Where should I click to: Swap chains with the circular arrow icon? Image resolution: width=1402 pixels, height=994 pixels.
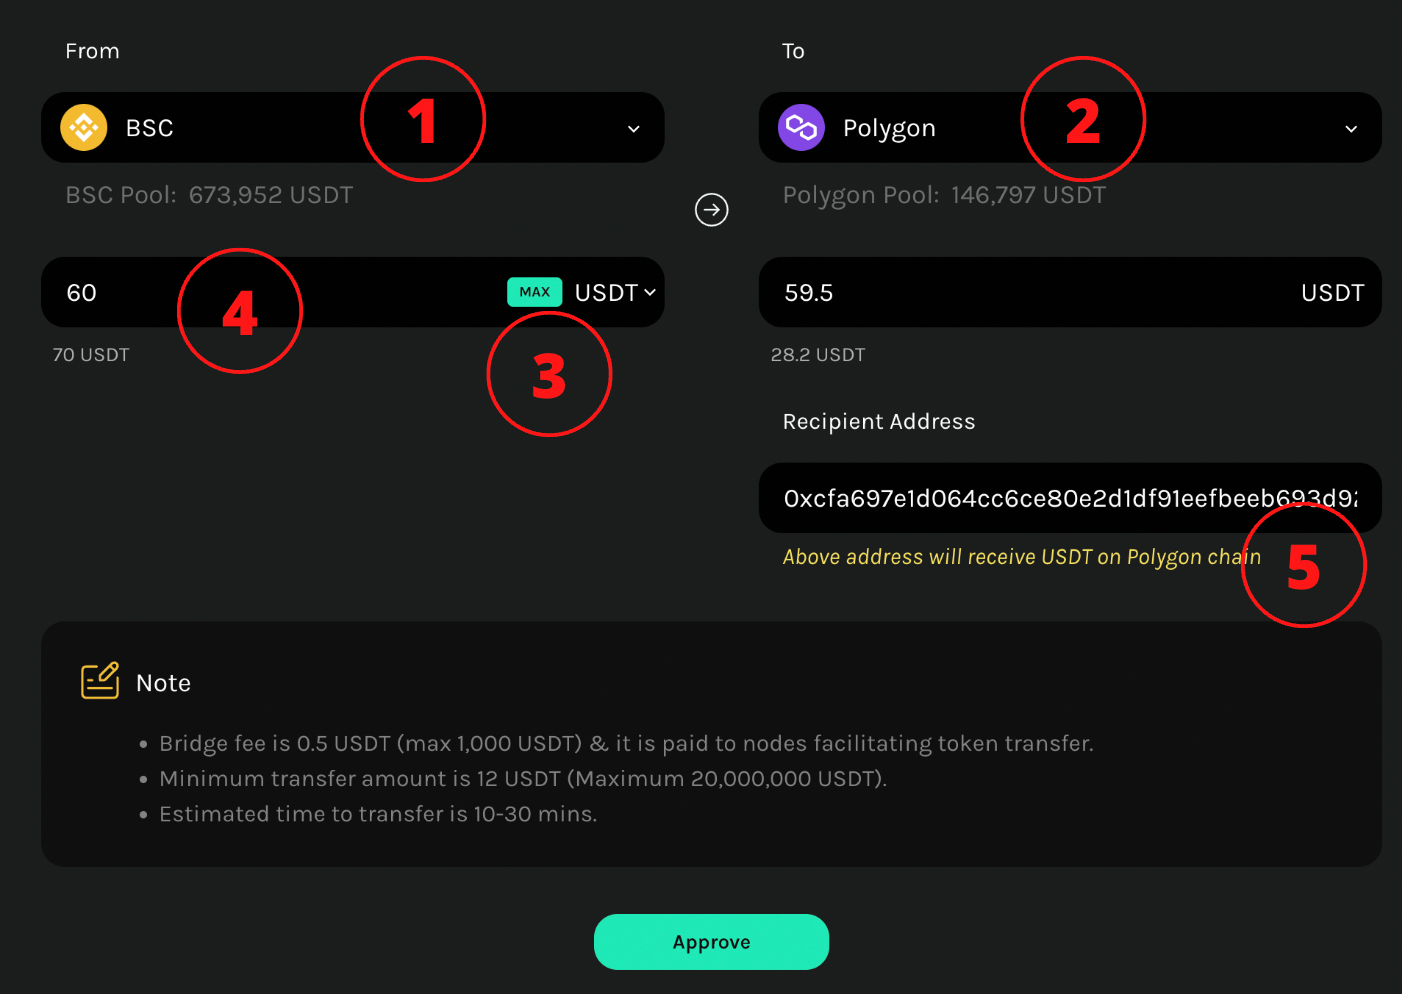711,210
